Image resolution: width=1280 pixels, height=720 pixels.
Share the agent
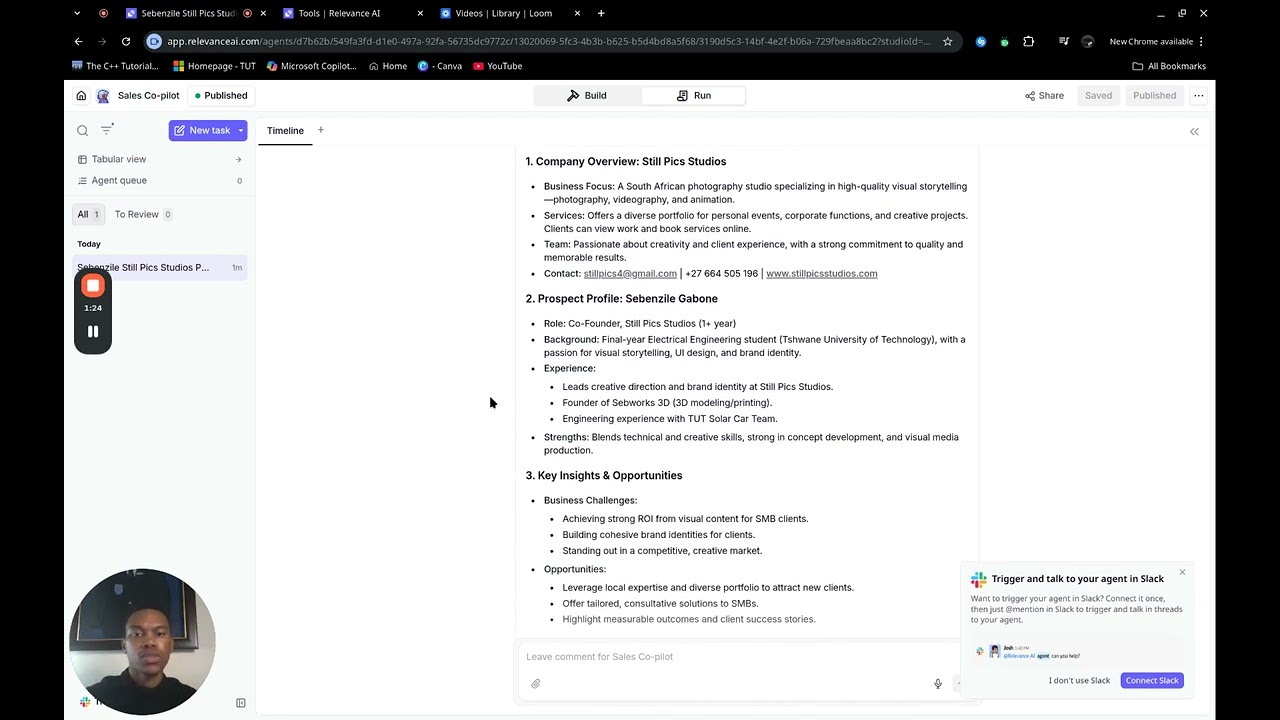(1044, 96)
